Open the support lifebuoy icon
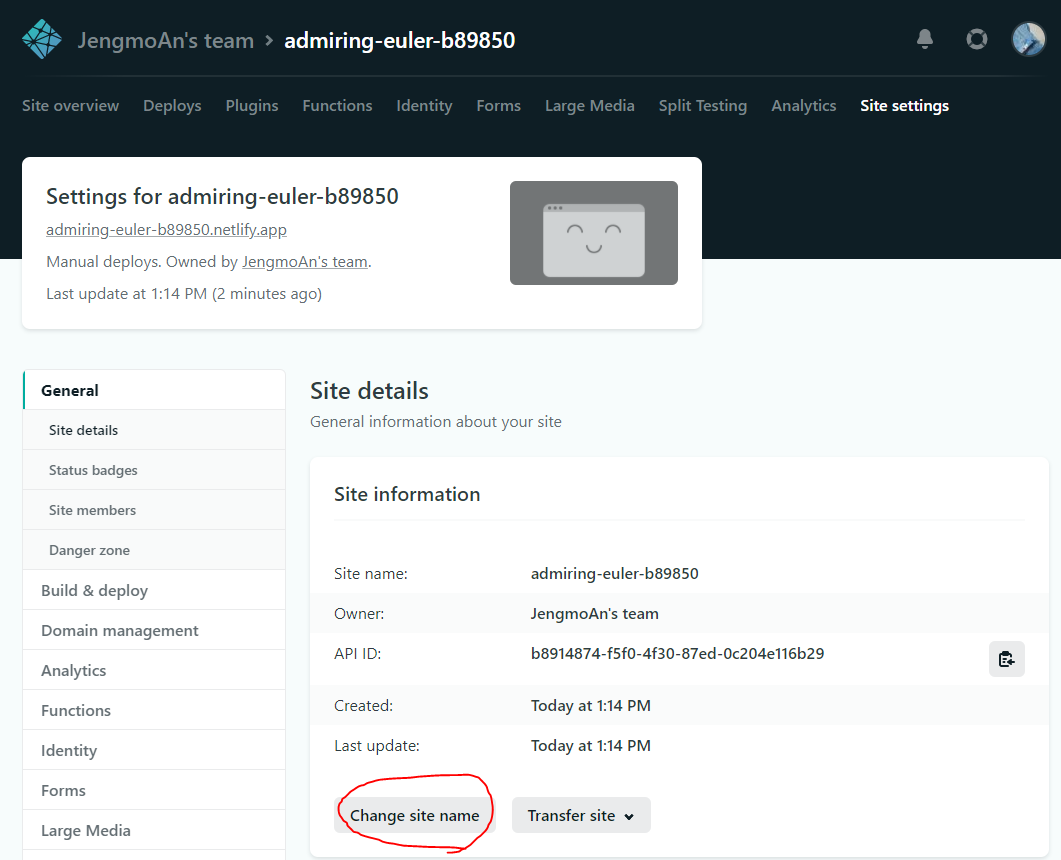This screenshot has height=860, width=1061. [x=976, y=39]
